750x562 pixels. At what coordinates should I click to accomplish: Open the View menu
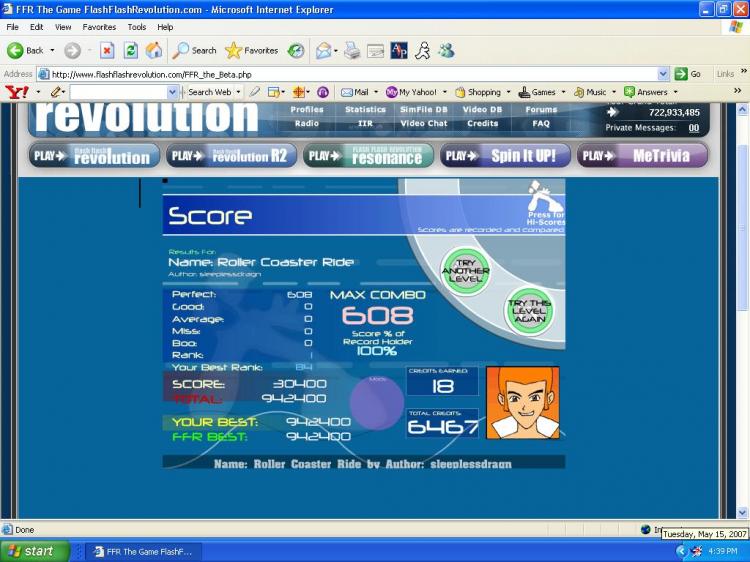tap(63, 27)
